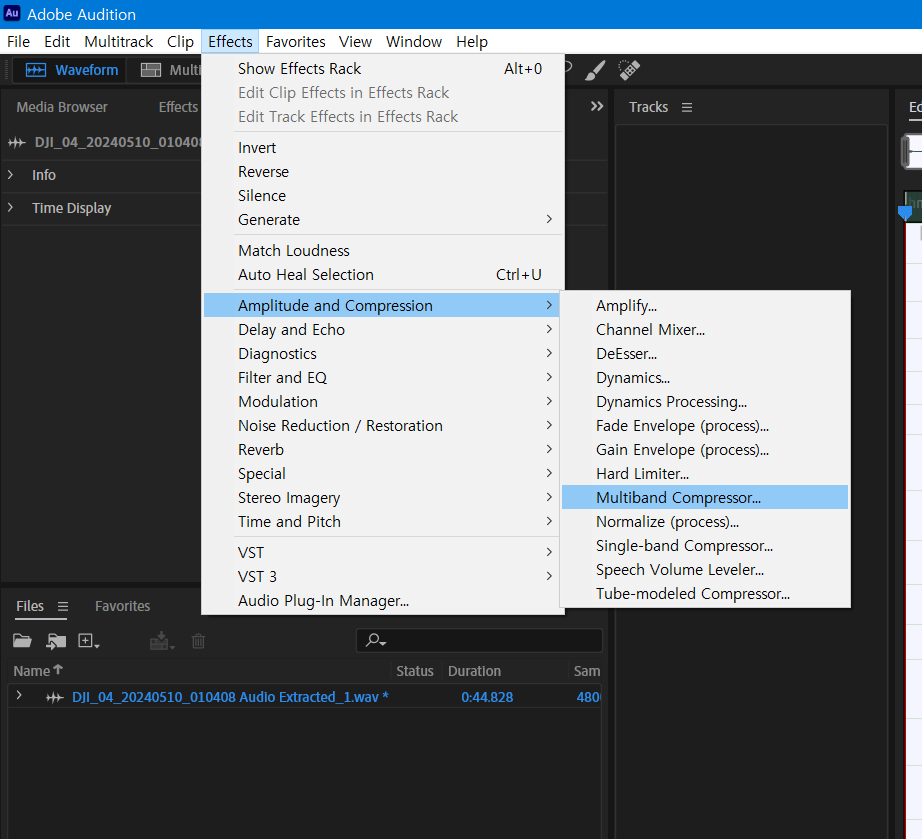
Task: Expand the DJI_04 wav file row arrow
Action: (x=19, y=696)
